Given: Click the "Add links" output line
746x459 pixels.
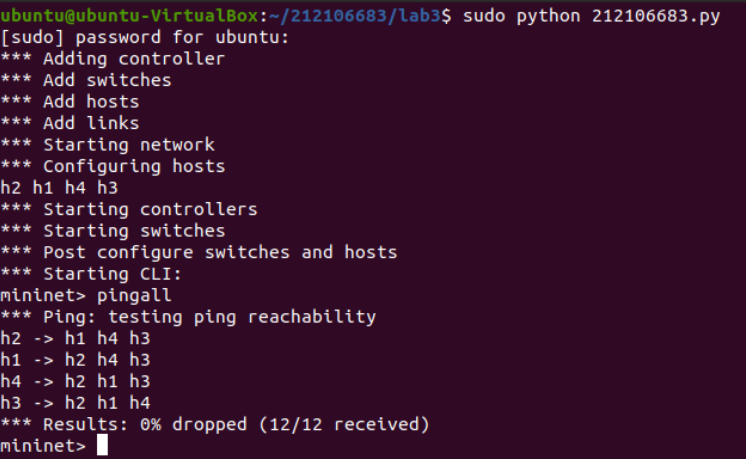Looking at the screenshot, I should tap(70, 123).
